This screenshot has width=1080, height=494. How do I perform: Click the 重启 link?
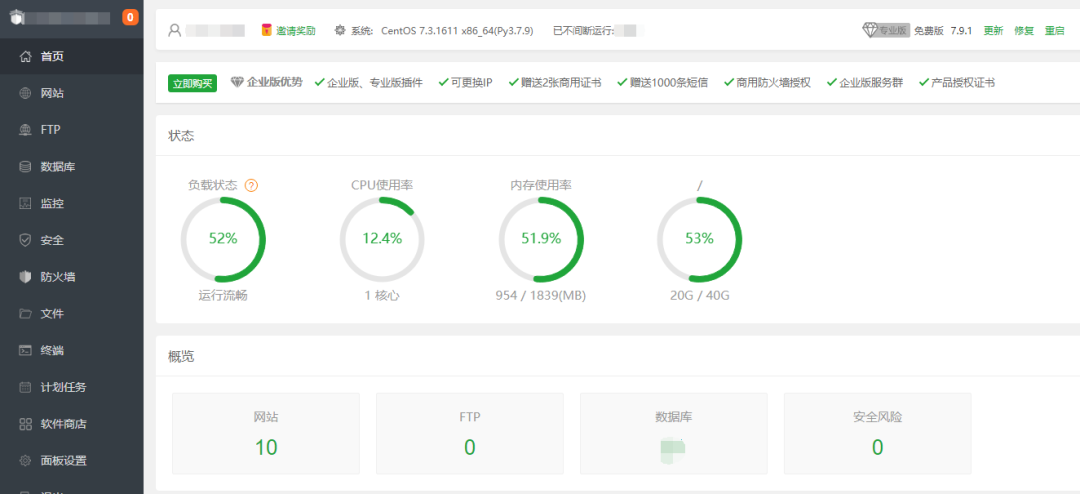coord(1054,30)
